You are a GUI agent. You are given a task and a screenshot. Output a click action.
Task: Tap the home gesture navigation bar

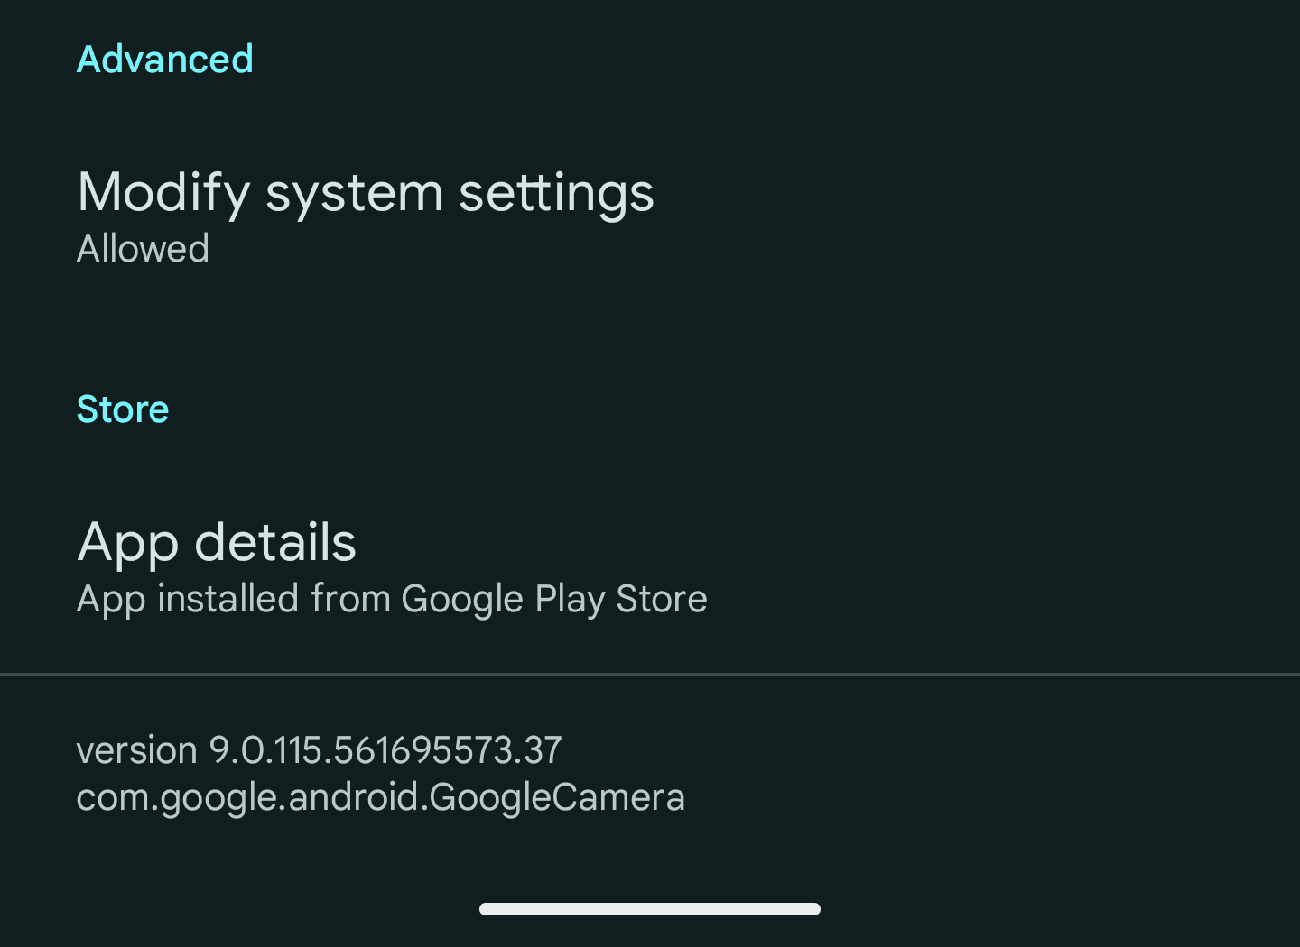tap(650, 909)
